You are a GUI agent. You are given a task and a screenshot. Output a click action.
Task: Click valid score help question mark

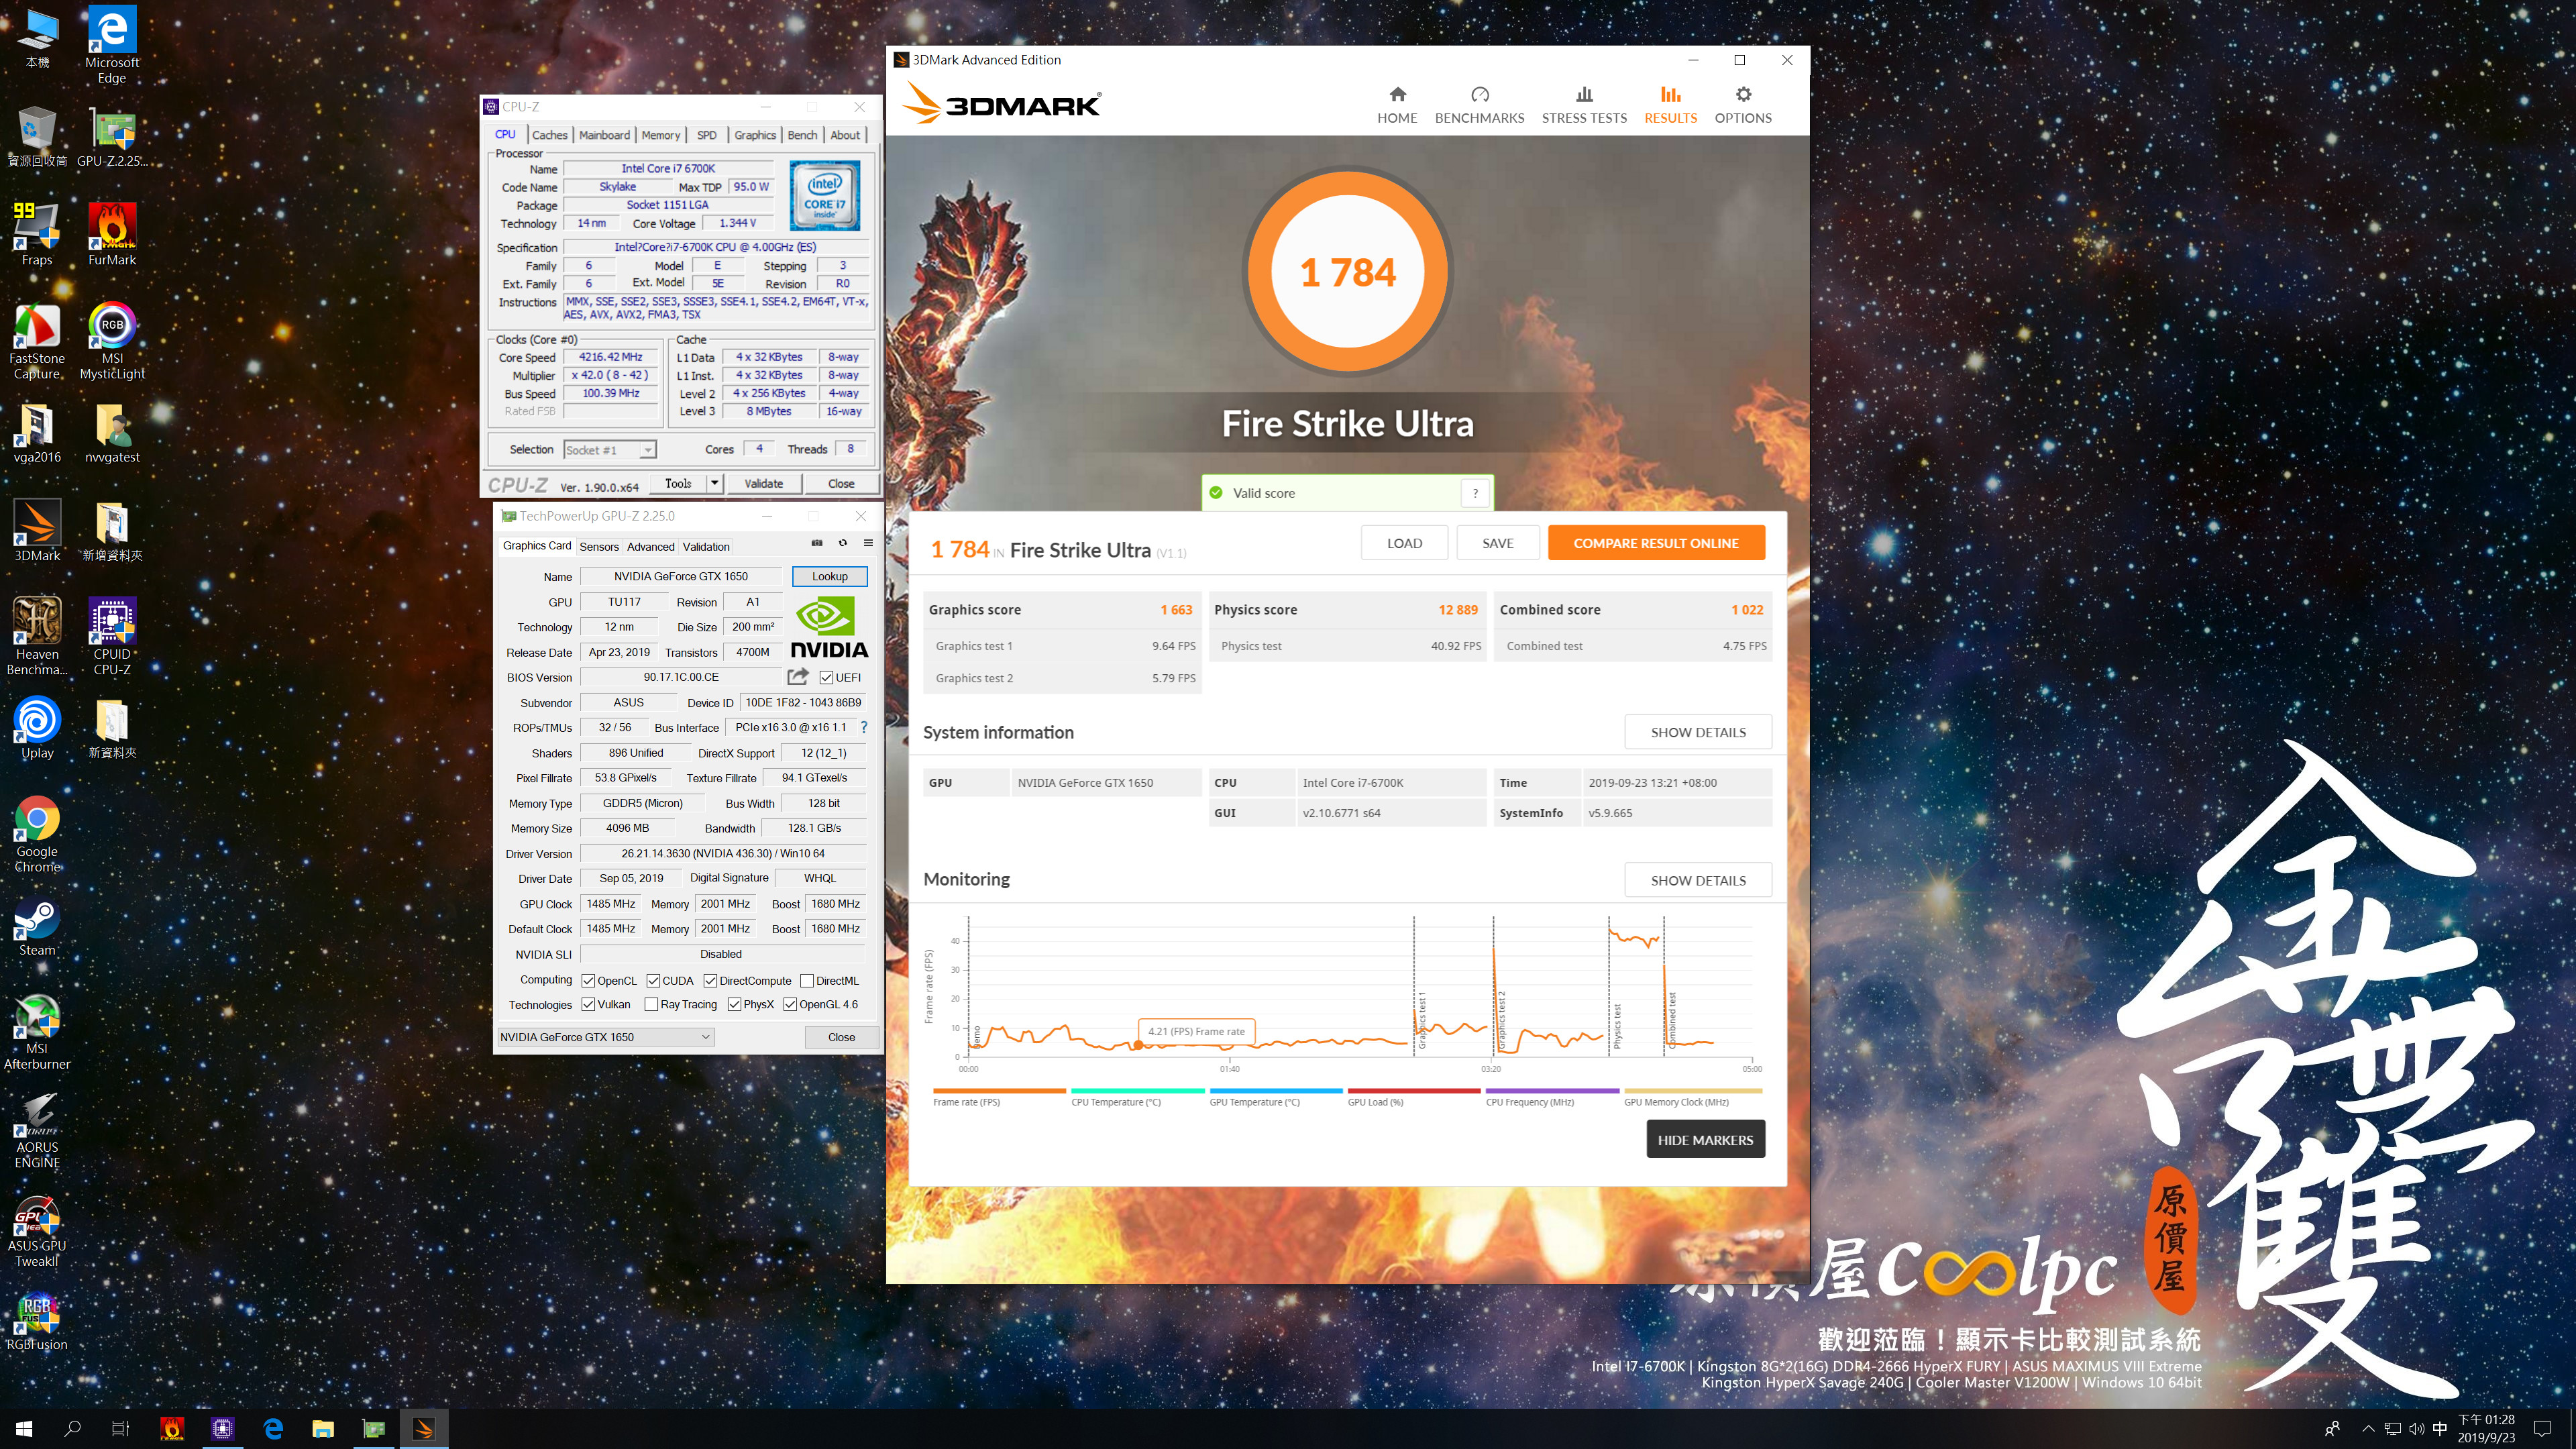tap(1475, 493)
